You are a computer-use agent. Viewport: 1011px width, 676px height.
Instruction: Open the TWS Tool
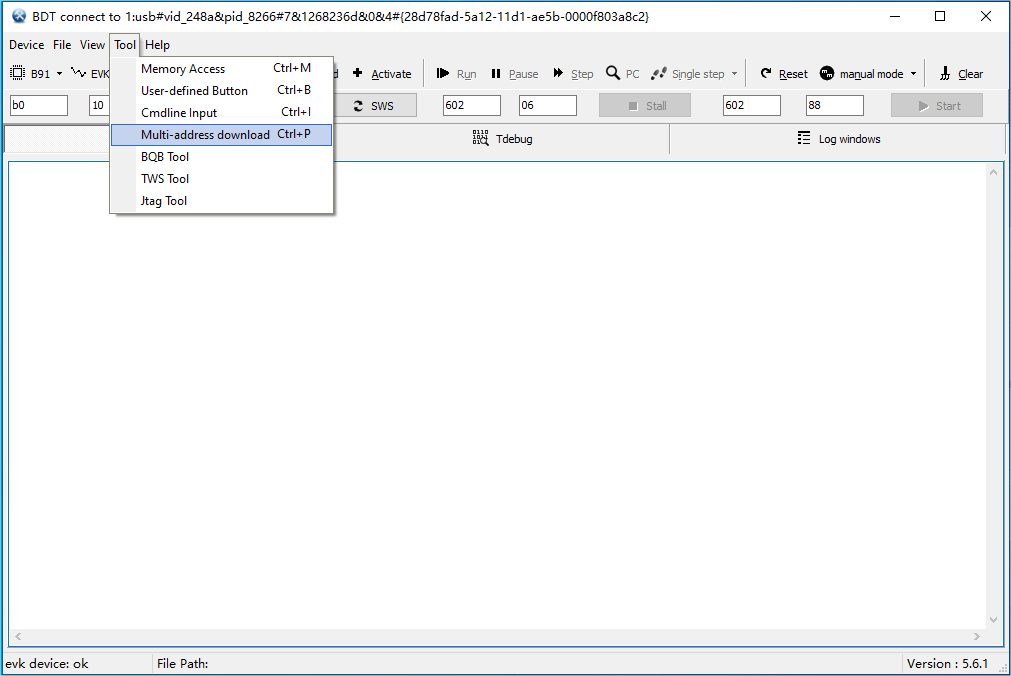pos(222,179)
